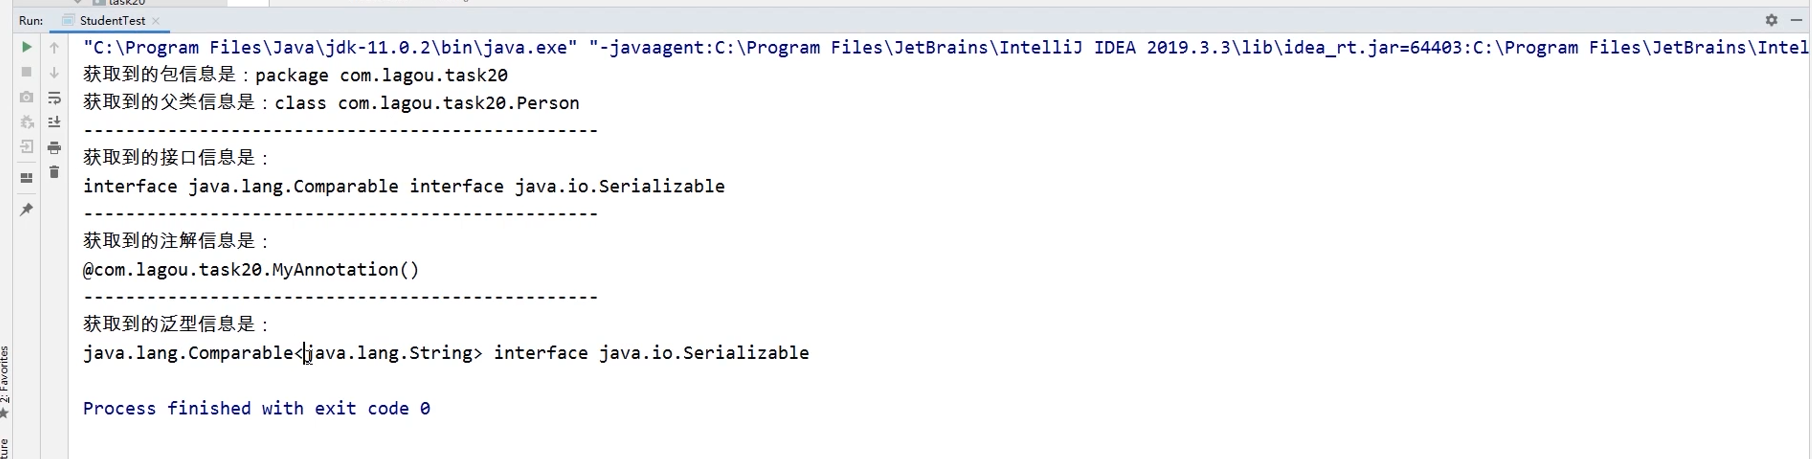Rerun StudentTest with the green play icon
1812x459 pixels.
point(27,47)
